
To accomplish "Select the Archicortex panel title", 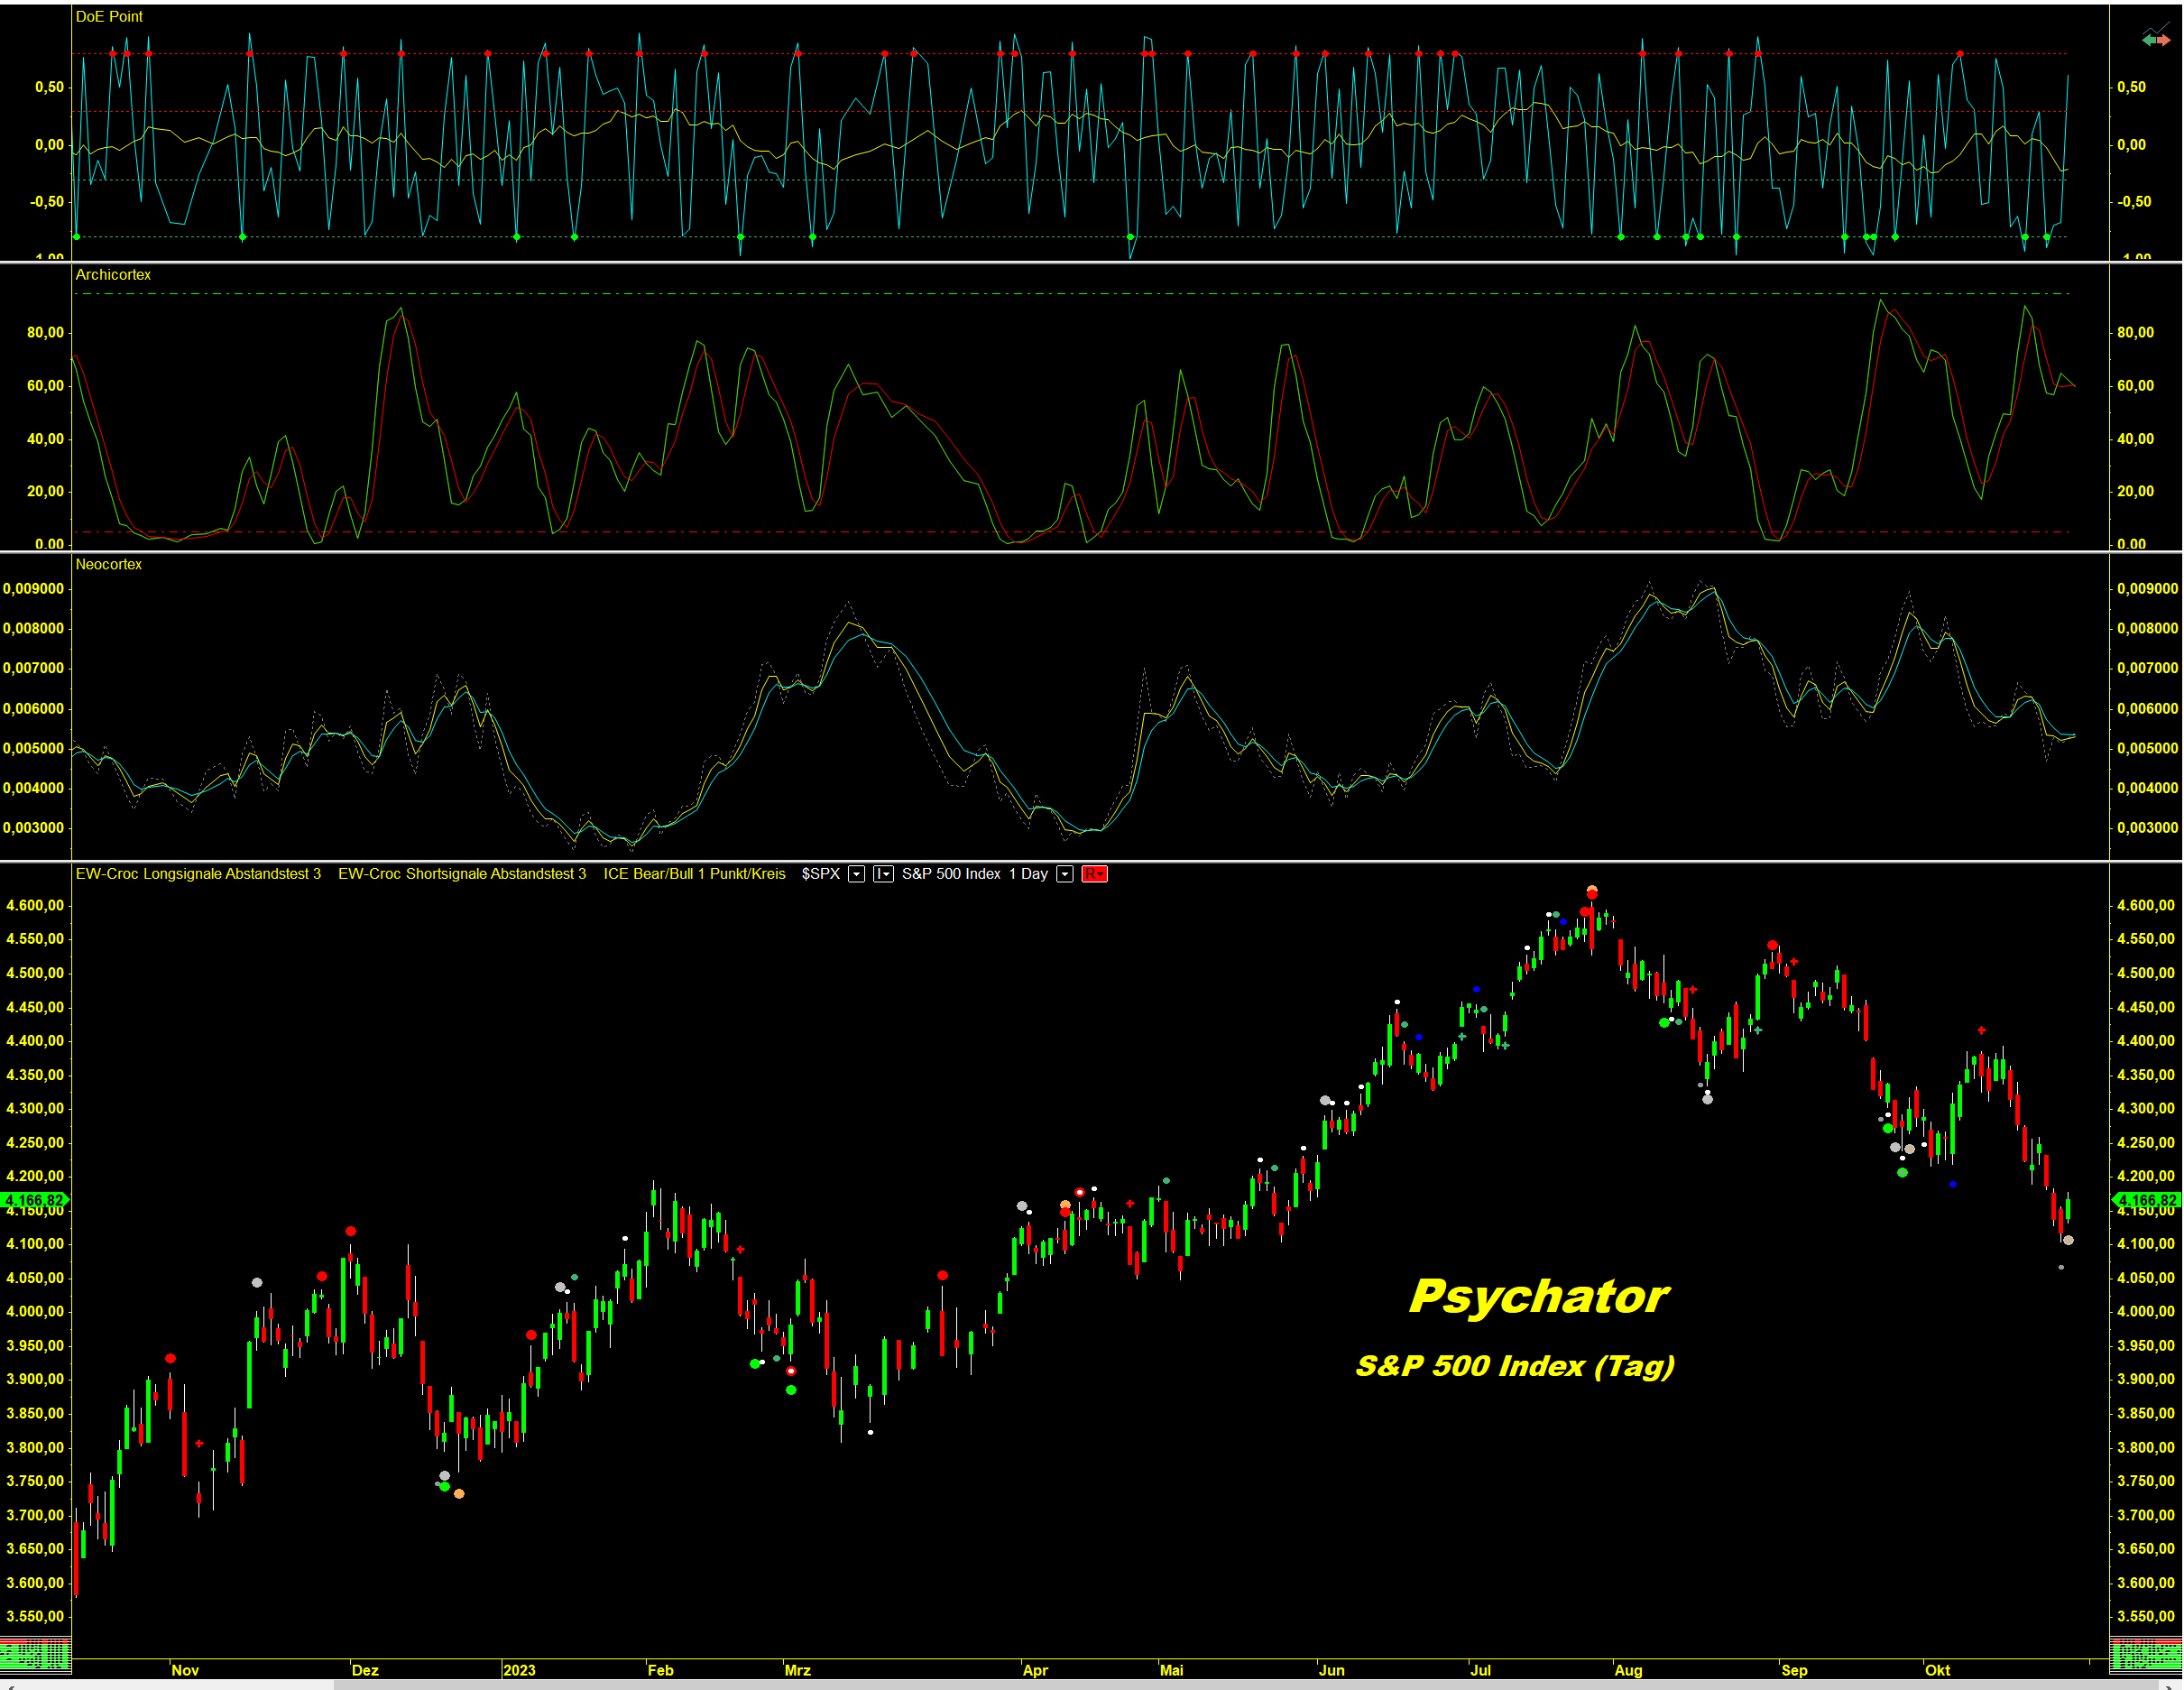I will click(113, 275).
